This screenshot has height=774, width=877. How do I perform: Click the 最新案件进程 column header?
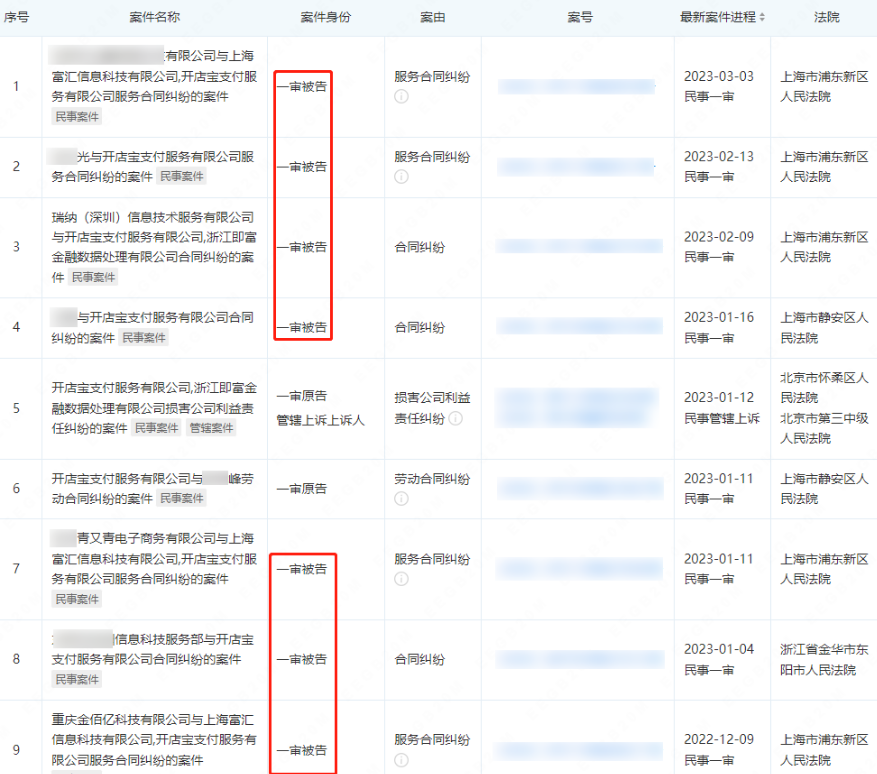(x=718, y=17)
